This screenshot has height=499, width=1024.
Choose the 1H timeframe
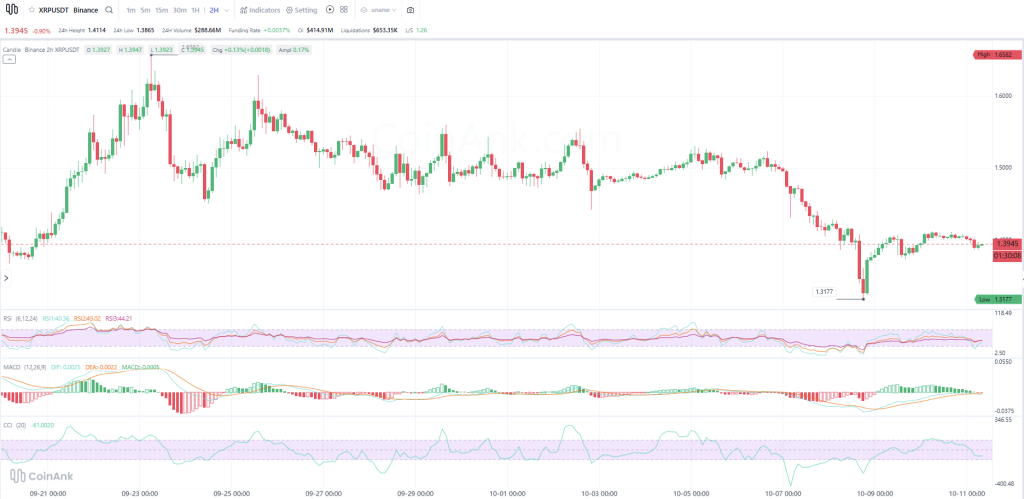pos(195,10)
